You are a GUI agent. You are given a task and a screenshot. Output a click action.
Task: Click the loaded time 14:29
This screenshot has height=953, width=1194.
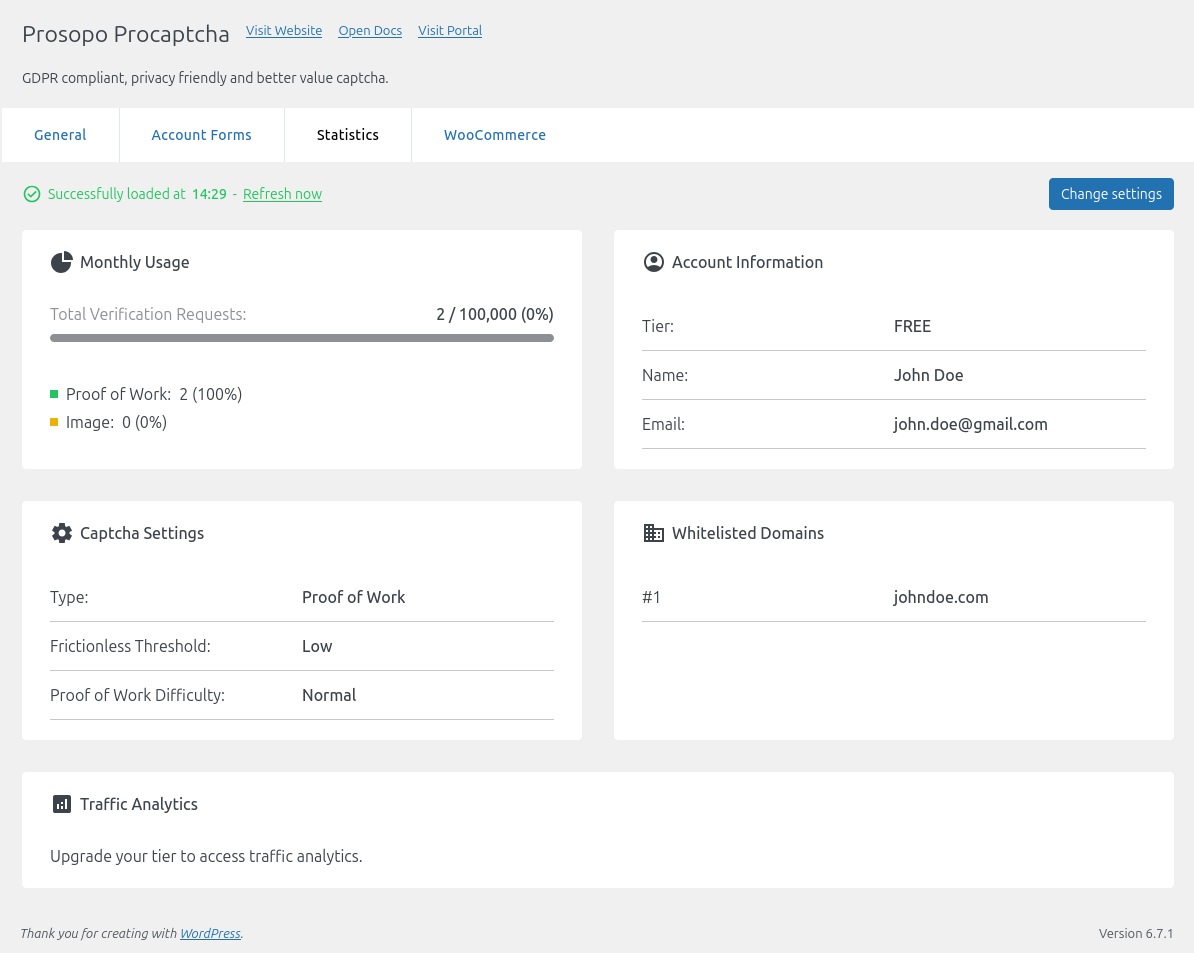click(209, 194)
